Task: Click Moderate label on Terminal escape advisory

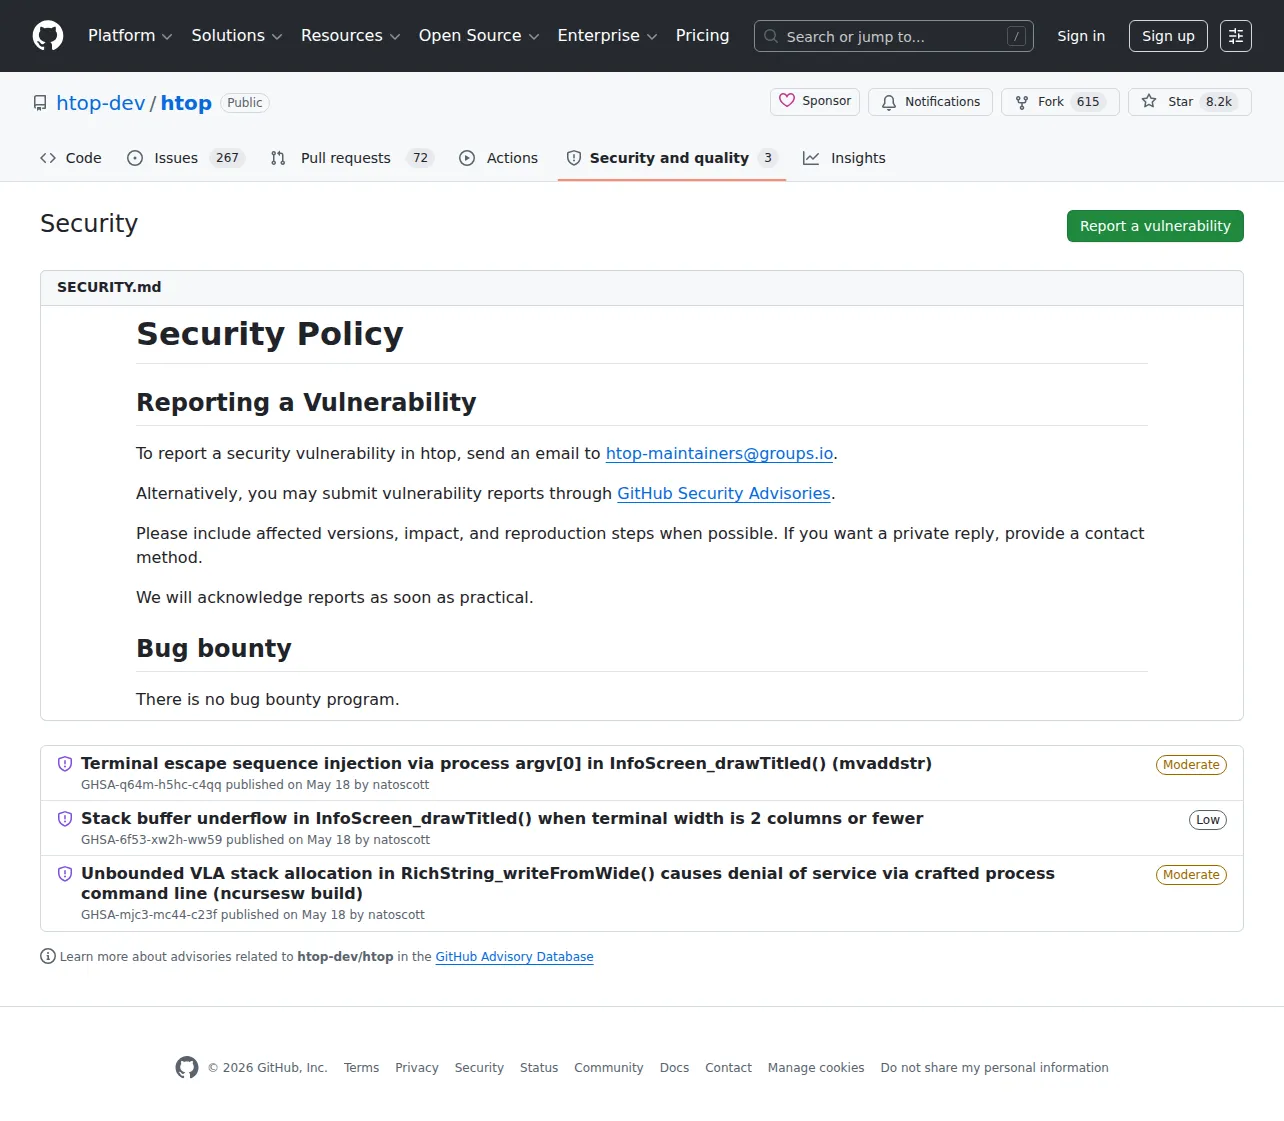Action: click(x=1191, y=765)
